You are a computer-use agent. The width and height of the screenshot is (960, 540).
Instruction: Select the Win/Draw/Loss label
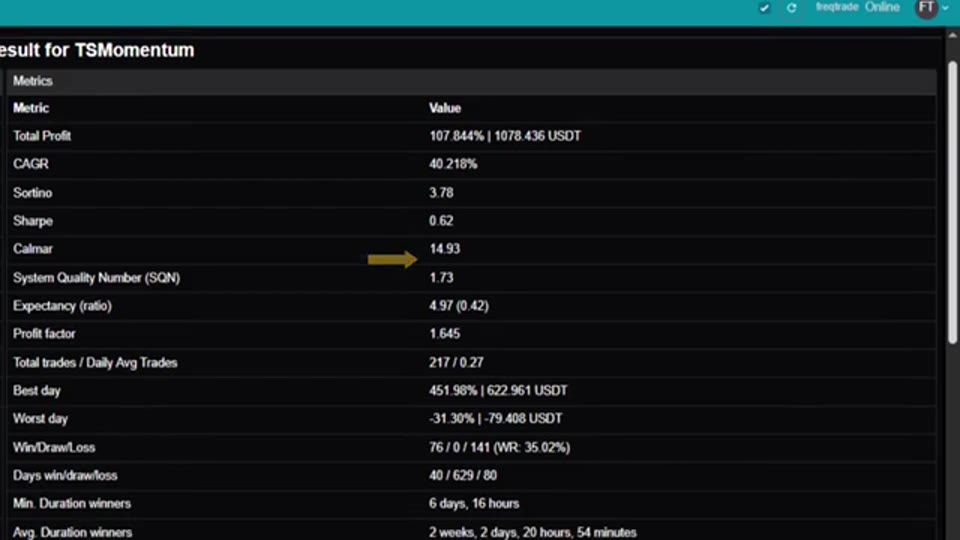[x=54, y=448]
